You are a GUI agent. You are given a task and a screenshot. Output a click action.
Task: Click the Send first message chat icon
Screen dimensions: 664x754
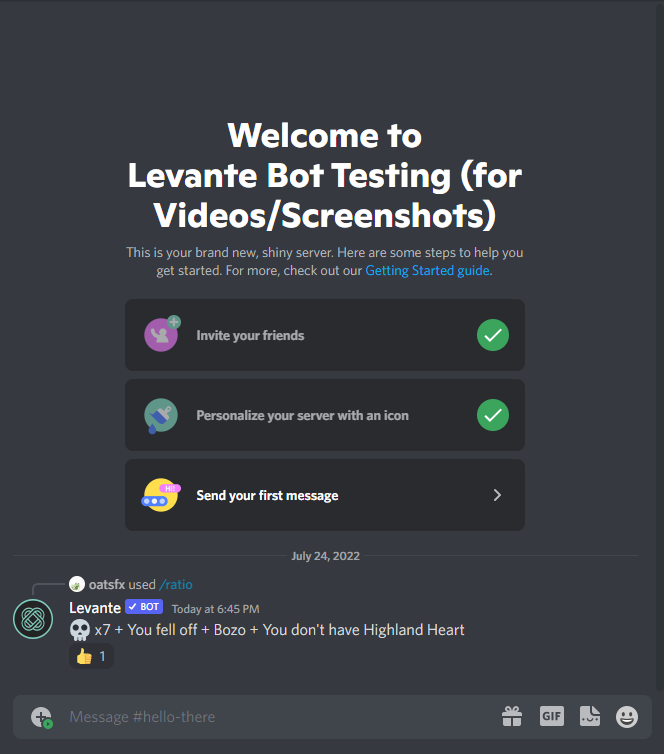(x=161, y=495)
